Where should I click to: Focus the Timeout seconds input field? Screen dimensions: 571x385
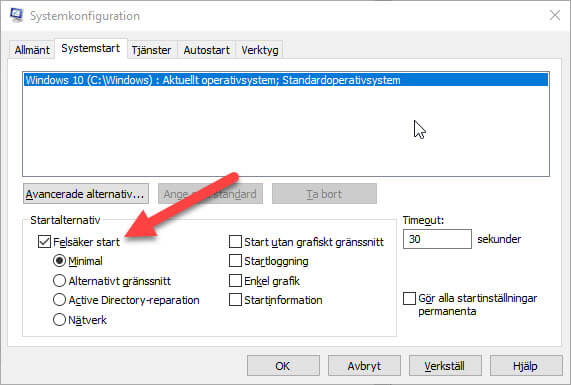point(437,239)
